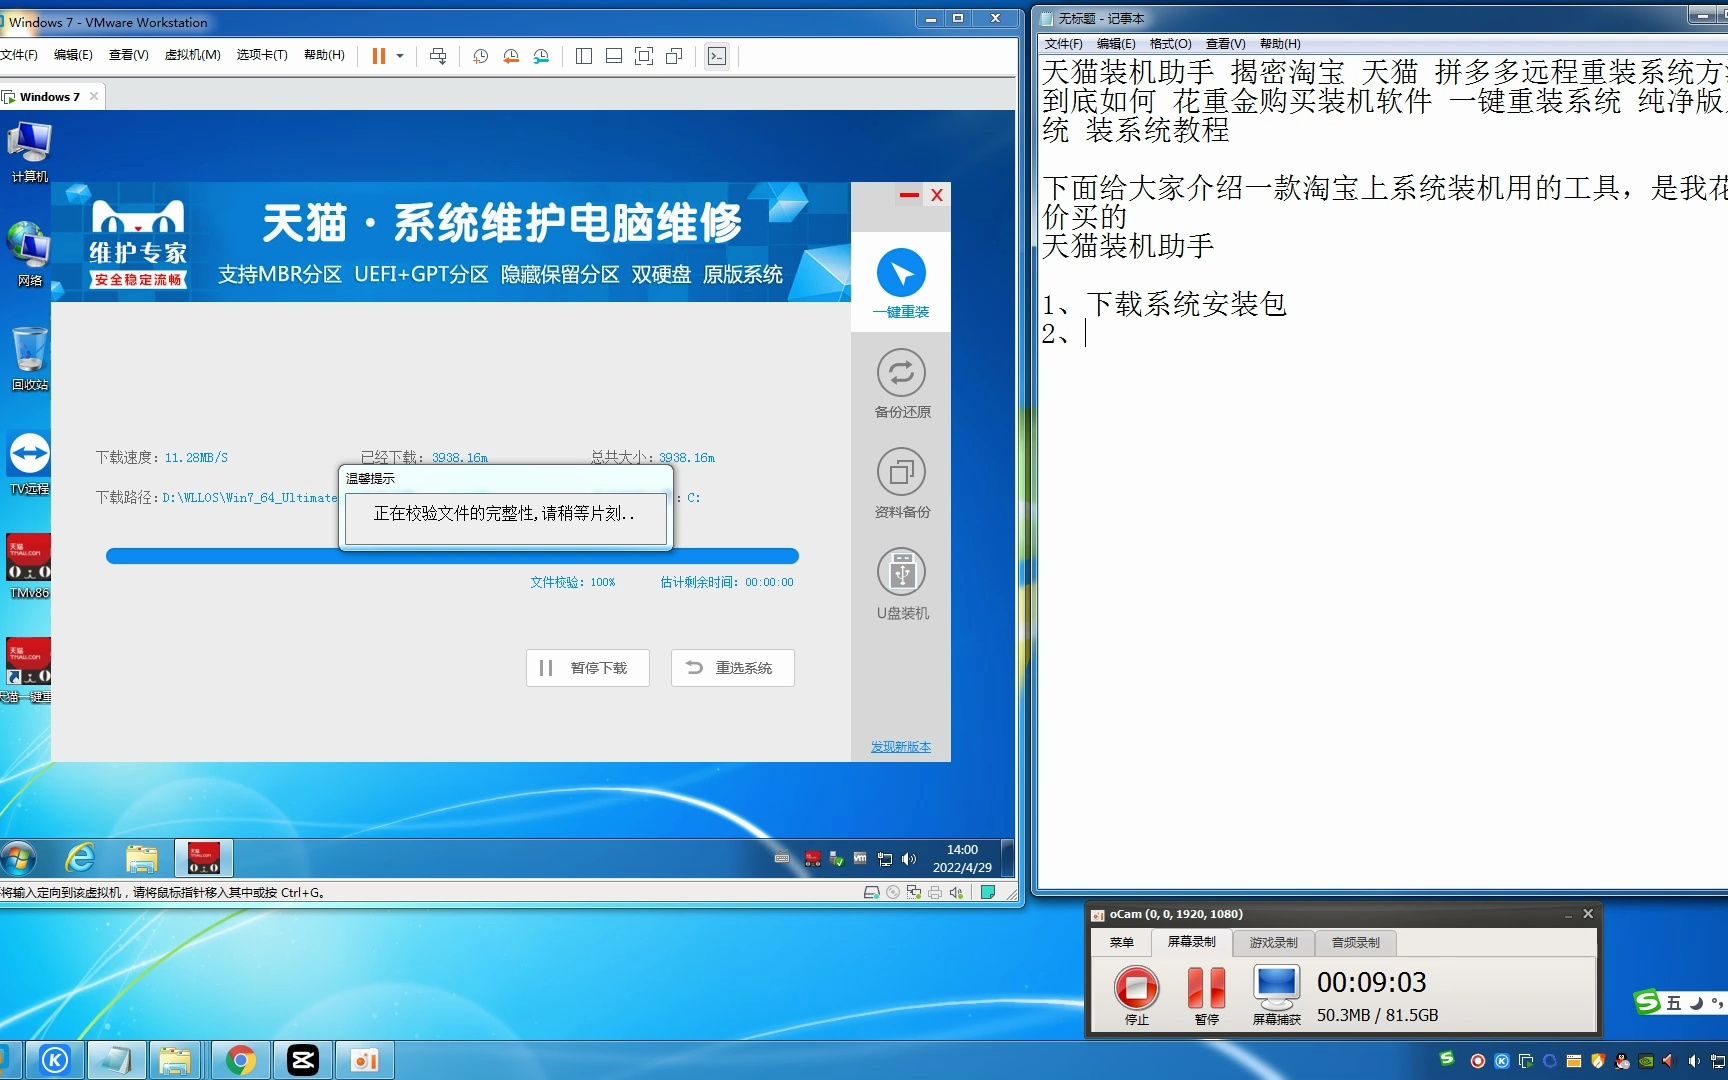Click the VMware sound card status icon
Screen dimensions: 1728x1080
point(956,893)
